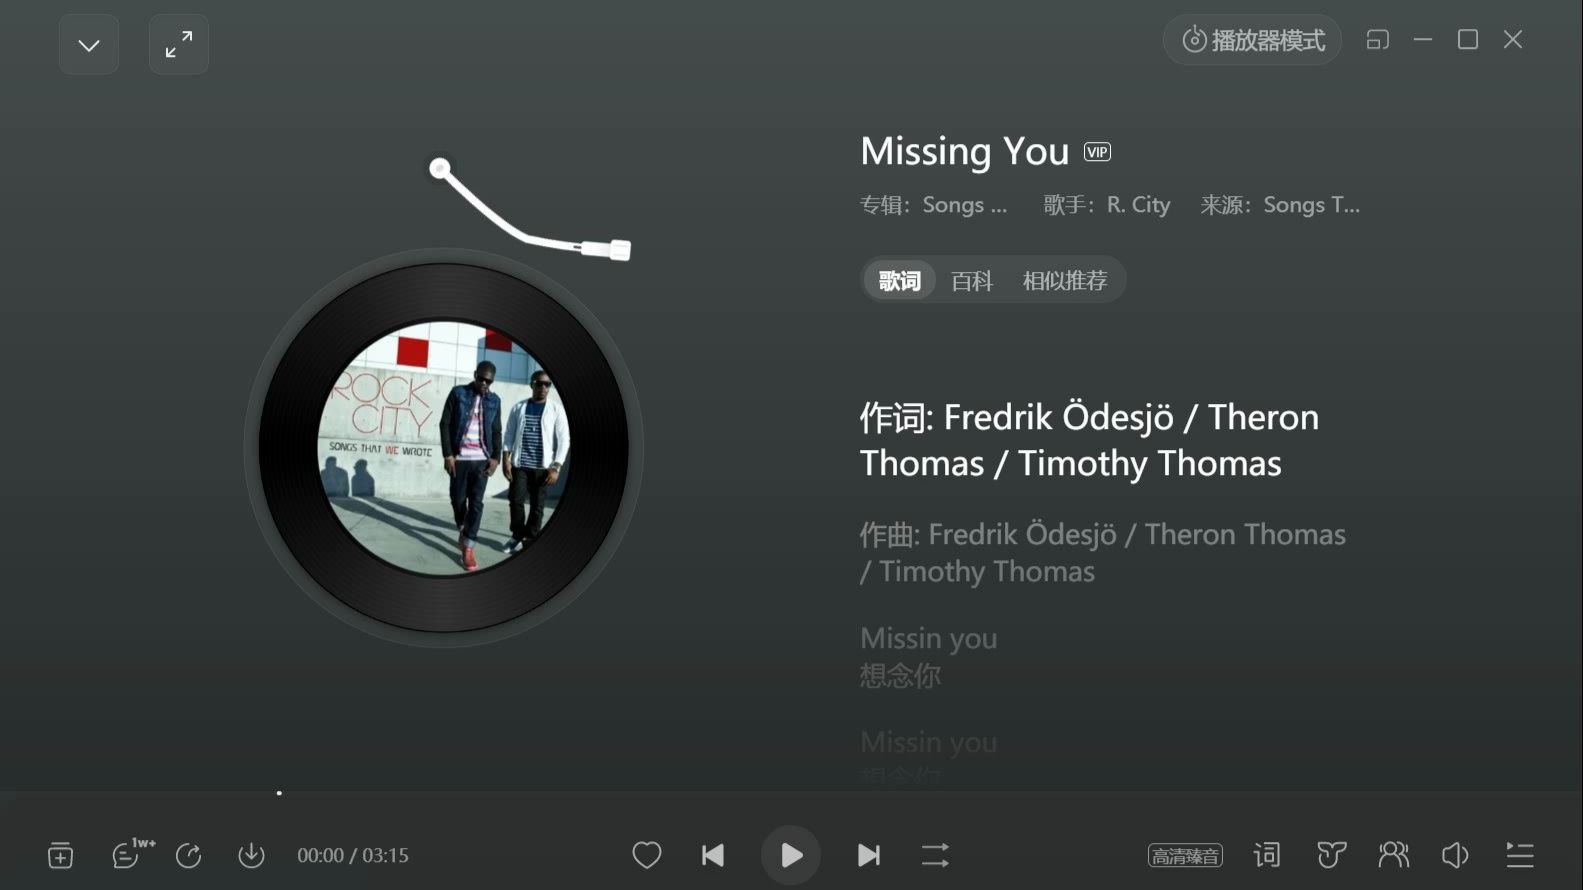Open the listen together icon

(x=1393, y=855)
